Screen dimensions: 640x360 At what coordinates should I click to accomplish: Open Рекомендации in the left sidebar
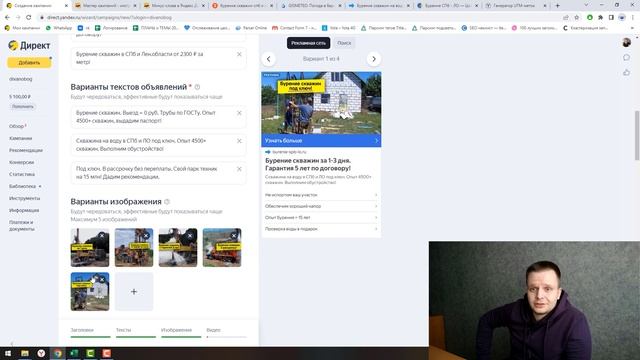(26, 150)
